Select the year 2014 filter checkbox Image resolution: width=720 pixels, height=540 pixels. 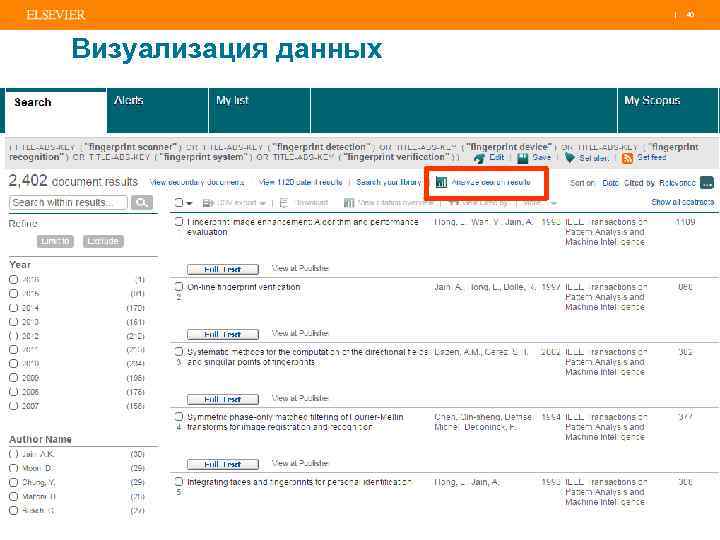pyautogui.click(x=14, y=308)
